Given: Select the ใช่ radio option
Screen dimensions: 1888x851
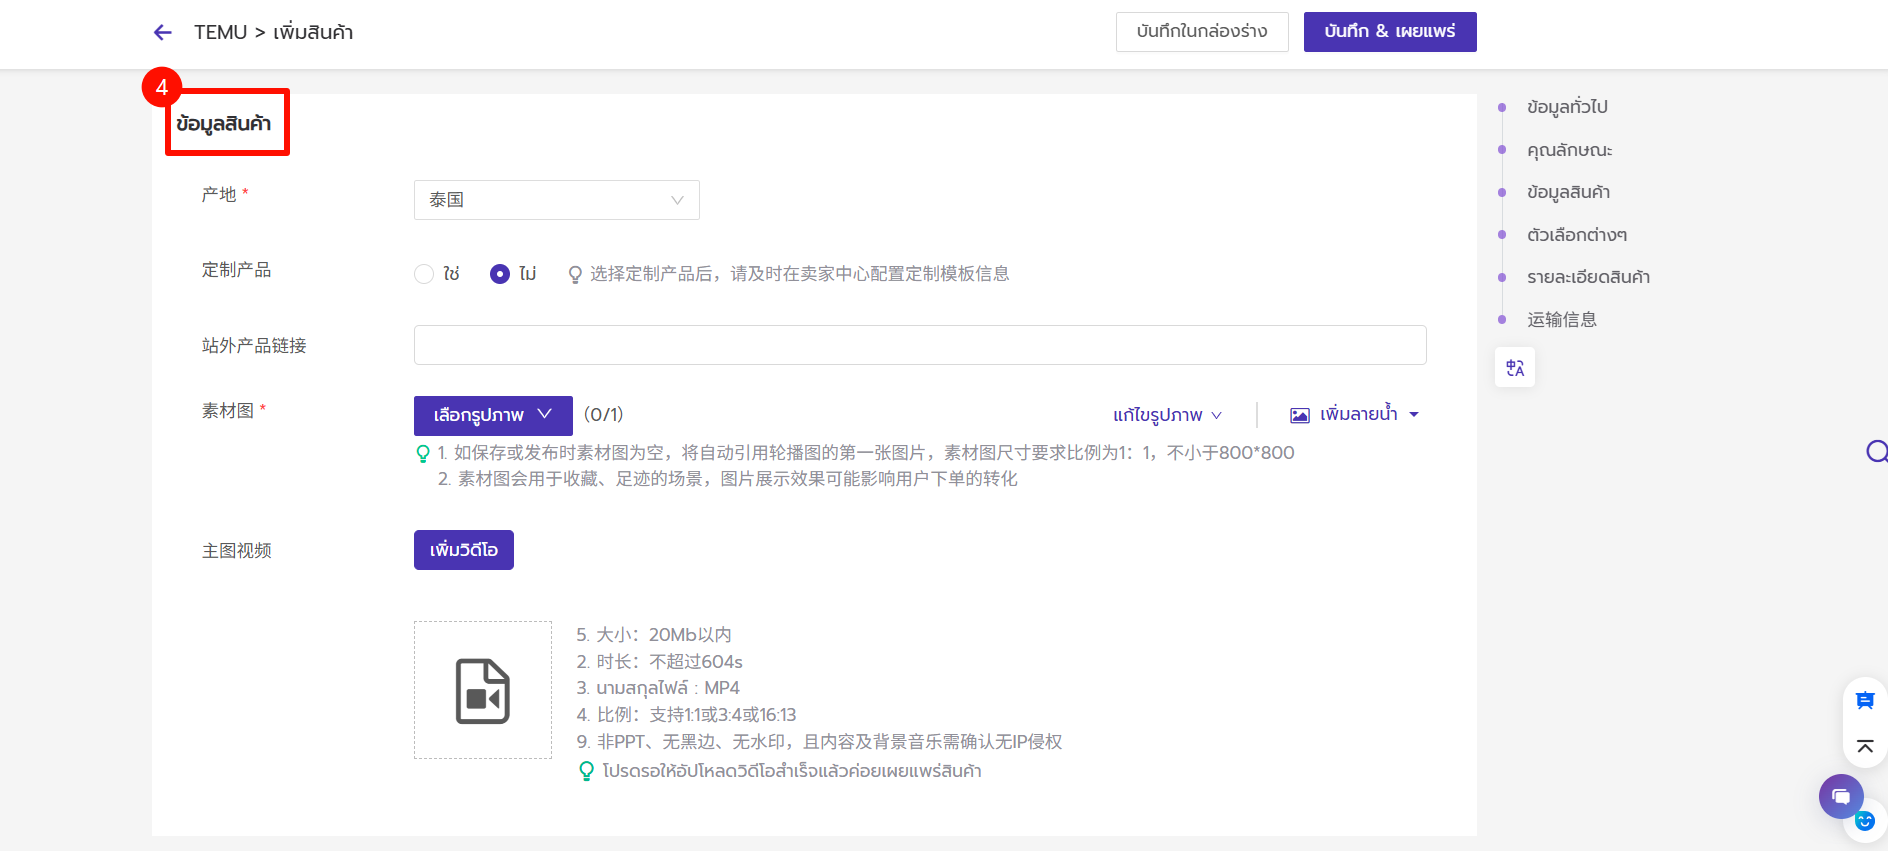Looking at the screenshot, I should tap(424, 274).
